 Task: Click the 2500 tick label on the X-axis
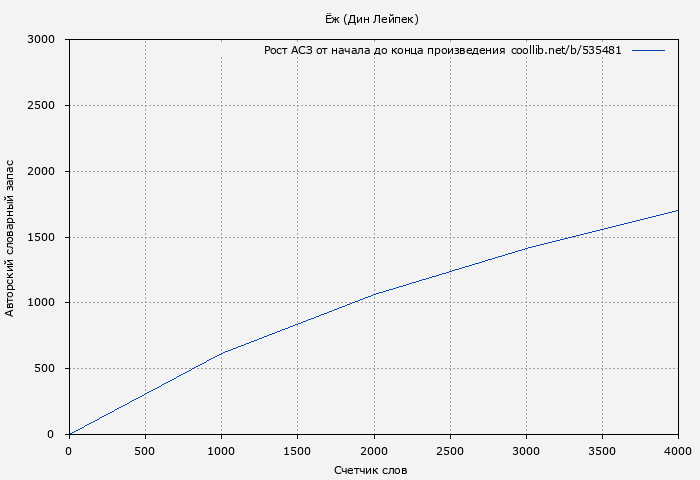coord(449,451)
